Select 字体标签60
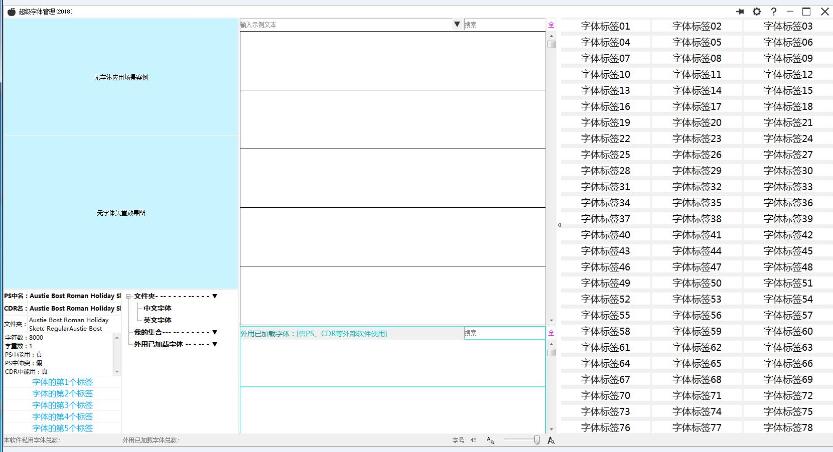 point(788,331)
